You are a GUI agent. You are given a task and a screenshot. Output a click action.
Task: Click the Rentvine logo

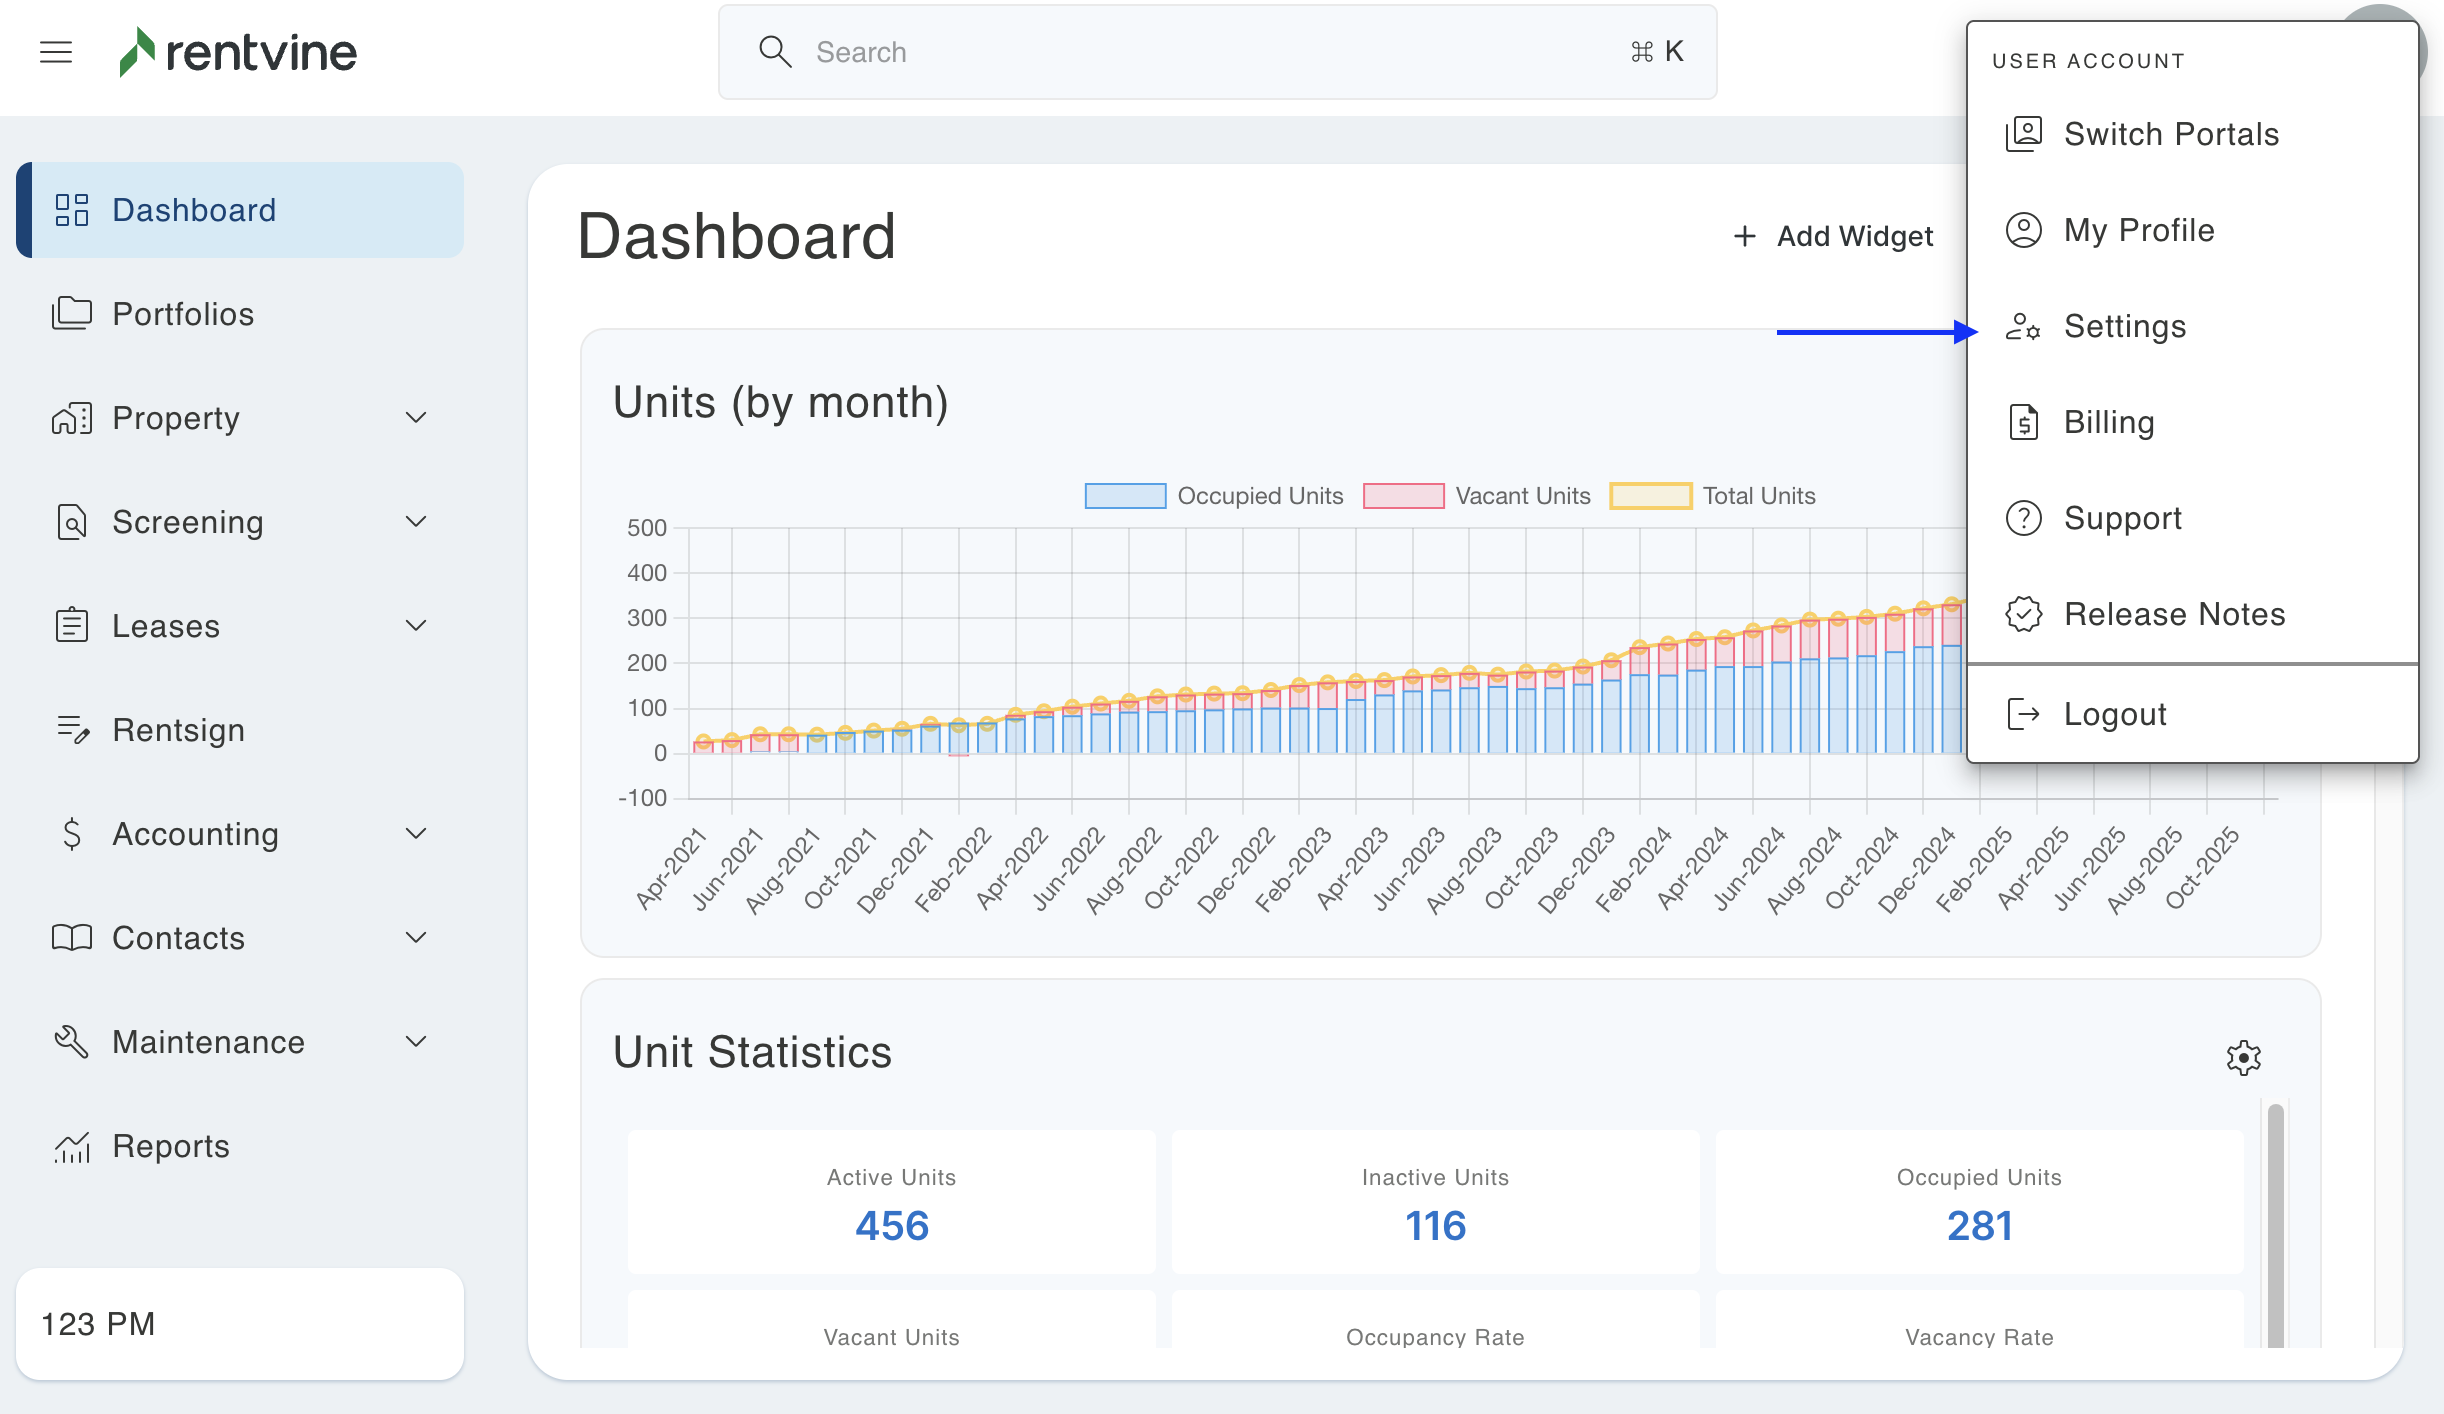(238, 52)
